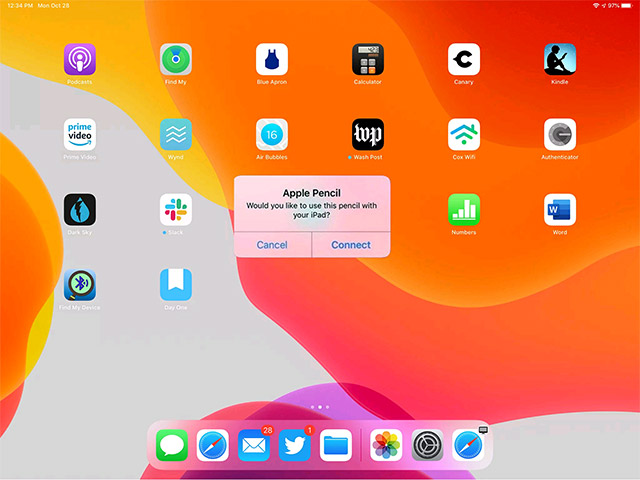Open the Blue Apron app
The image size is (640, 480).
click(x=272, y=59)
